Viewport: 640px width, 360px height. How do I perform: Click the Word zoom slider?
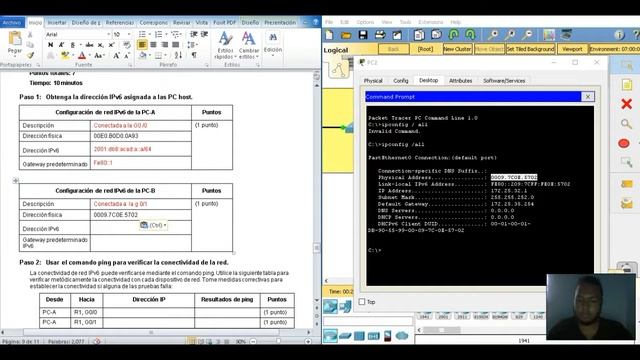point(278,341)
